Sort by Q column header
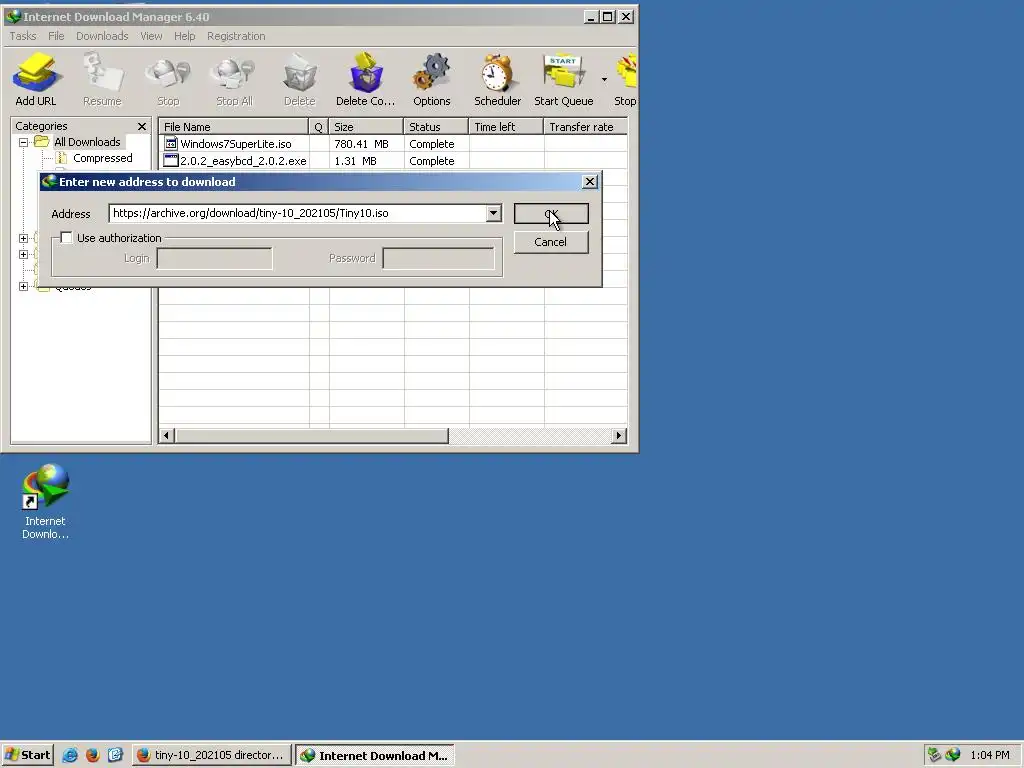 click(x=319, y=127)
